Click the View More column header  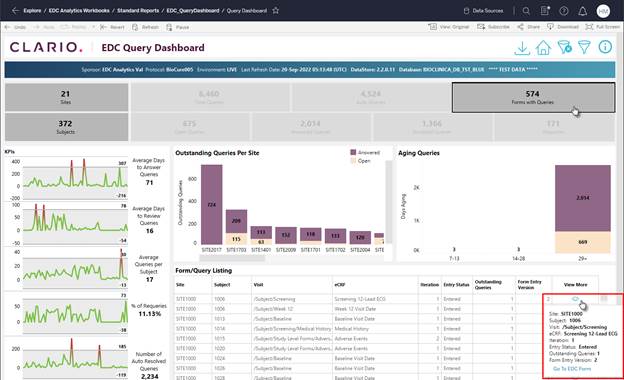tap(575, 285)
